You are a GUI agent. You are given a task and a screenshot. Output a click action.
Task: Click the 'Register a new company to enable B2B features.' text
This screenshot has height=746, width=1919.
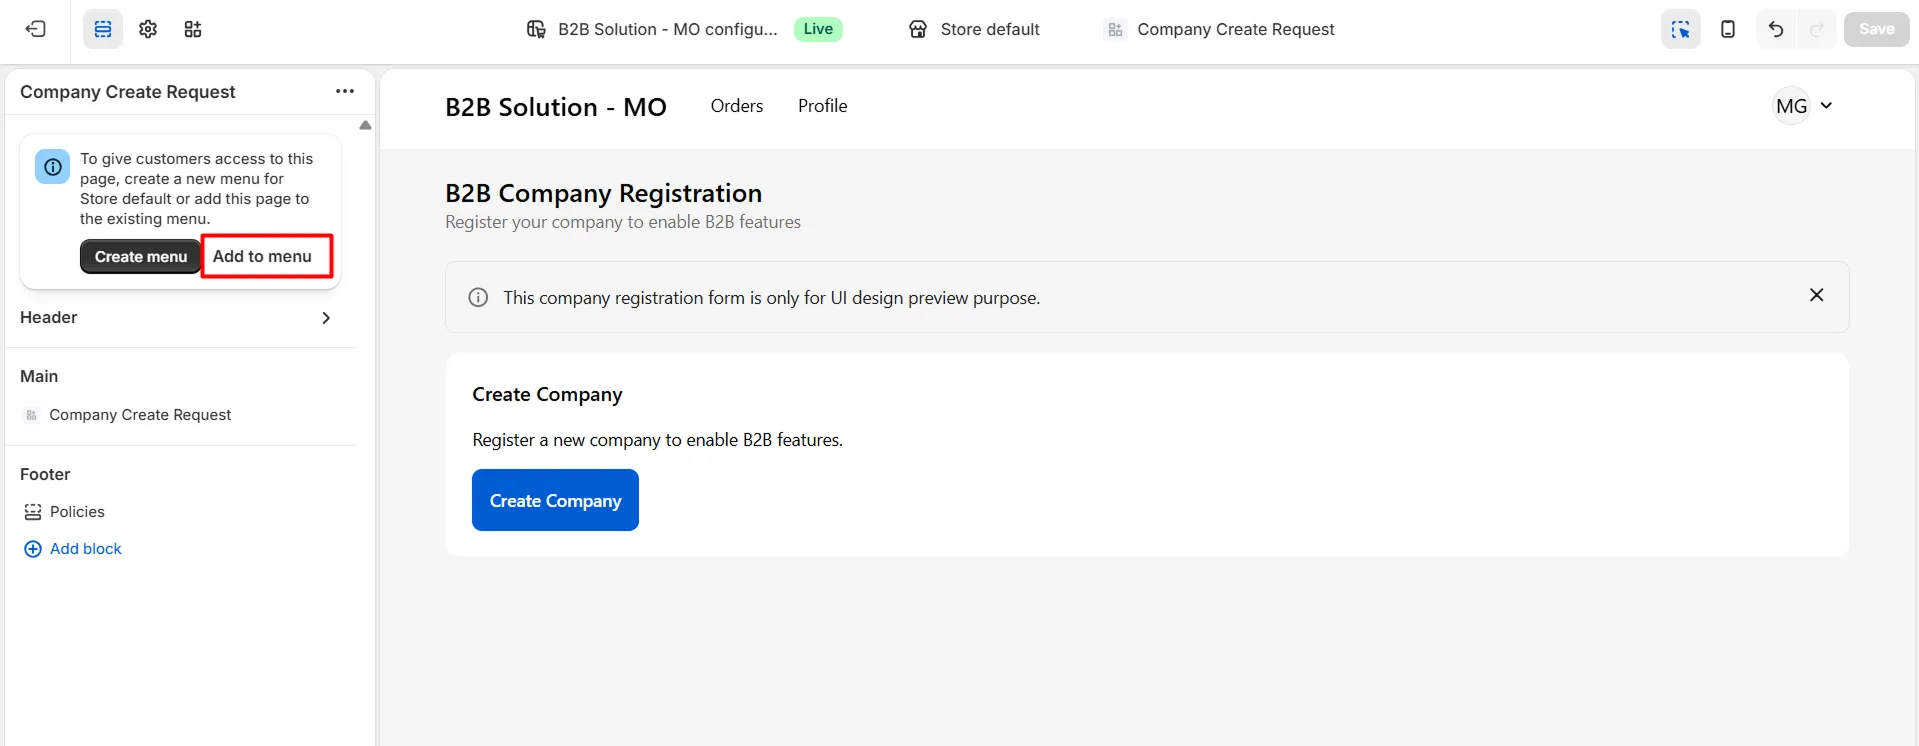point(657,440)
